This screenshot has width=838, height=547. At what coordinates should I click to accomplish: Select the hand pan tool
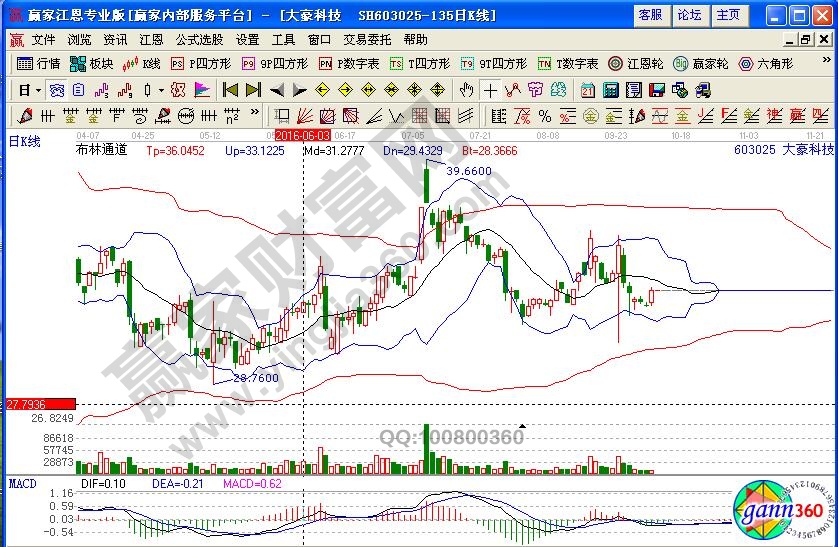click(467, 90)
